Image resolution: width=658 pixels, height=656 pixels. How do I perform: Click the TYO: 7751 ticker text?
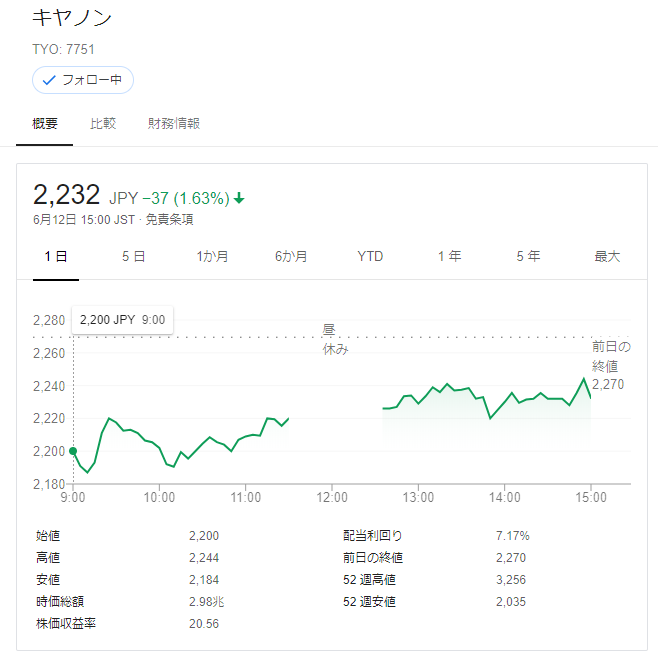pos(64,50)
